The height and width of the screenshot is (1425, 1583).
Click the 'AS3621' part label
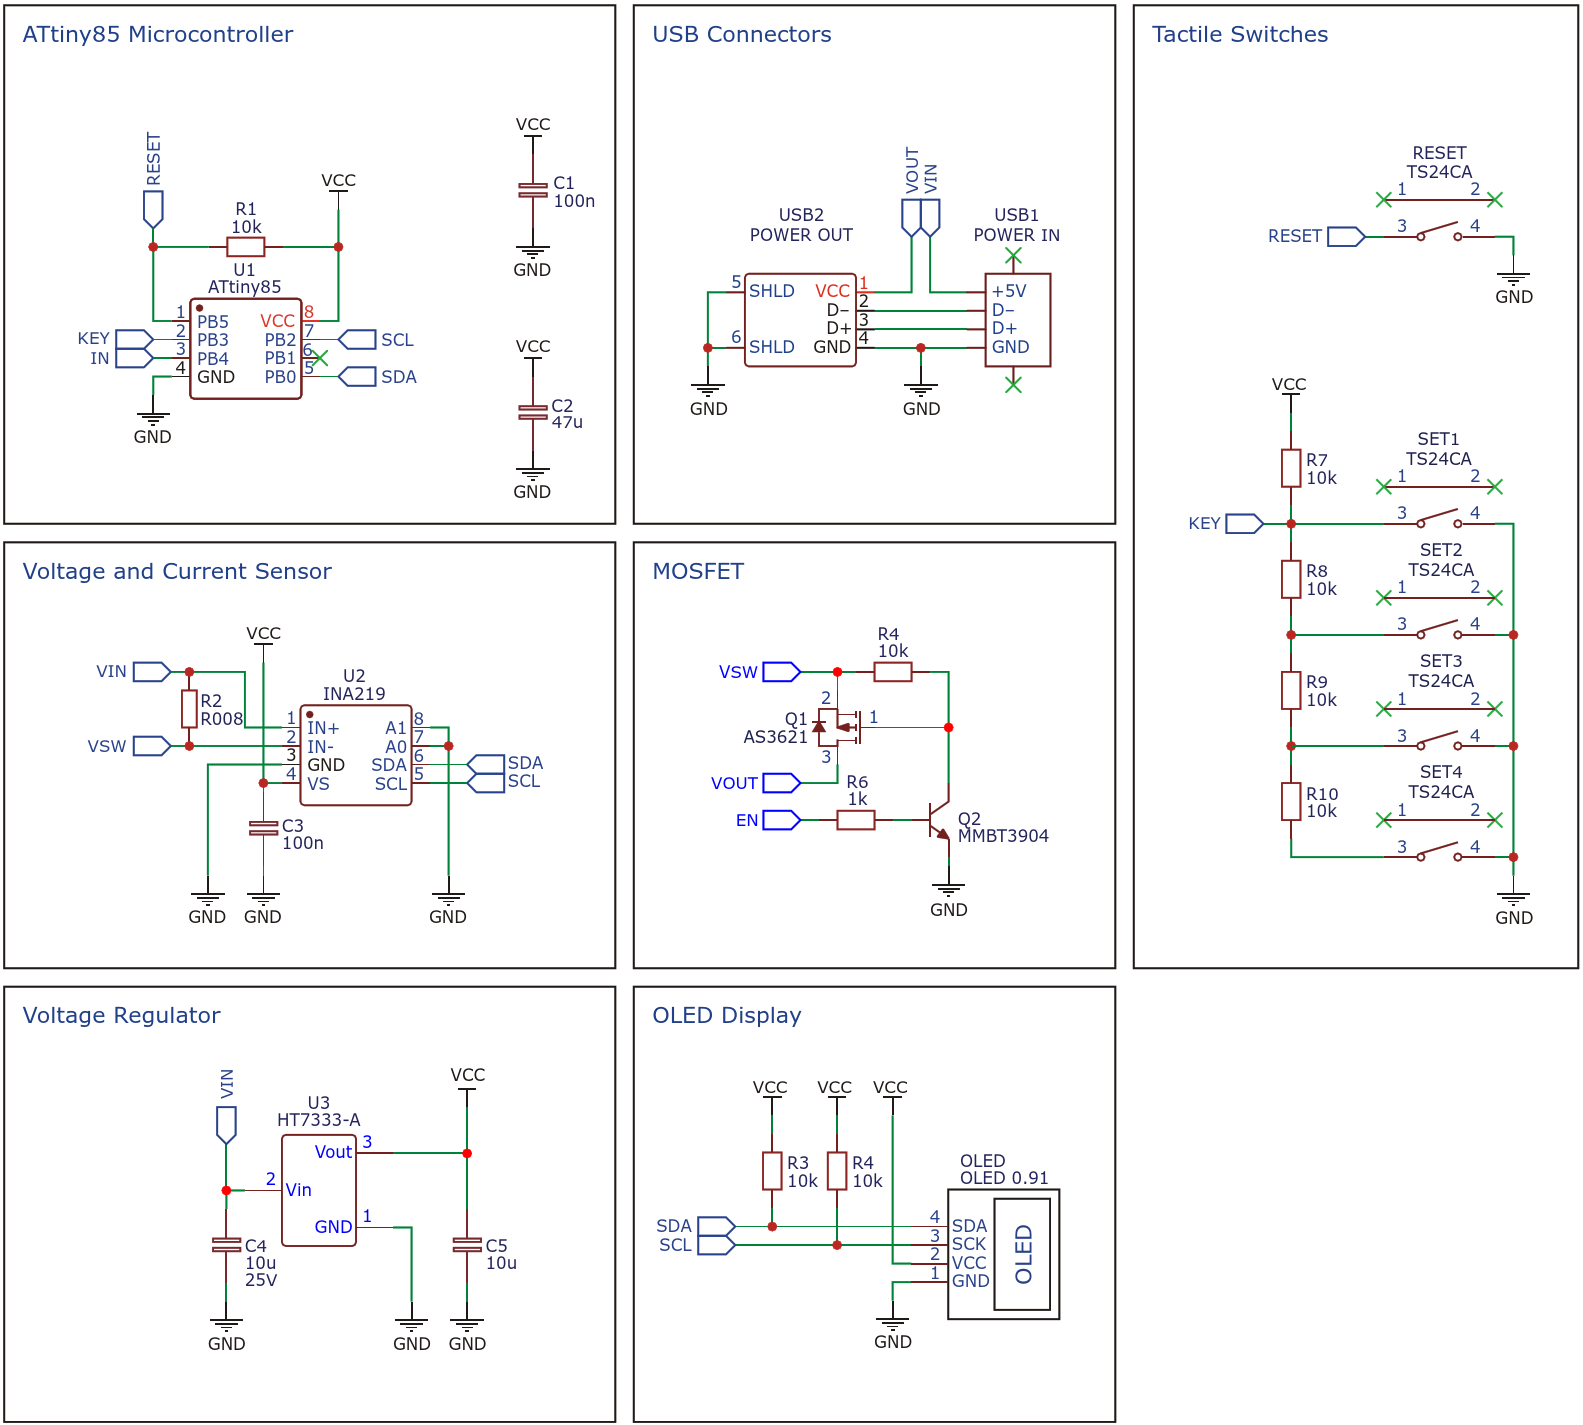pyautogui.click(x=775, y=737)
